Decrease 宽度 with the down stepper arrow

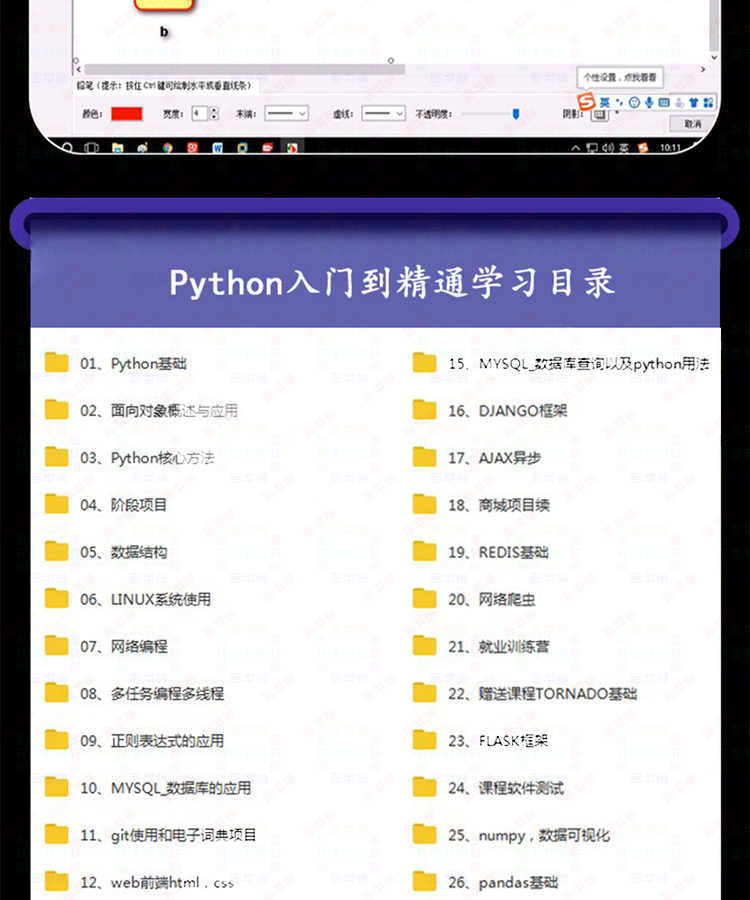(213, 117)
